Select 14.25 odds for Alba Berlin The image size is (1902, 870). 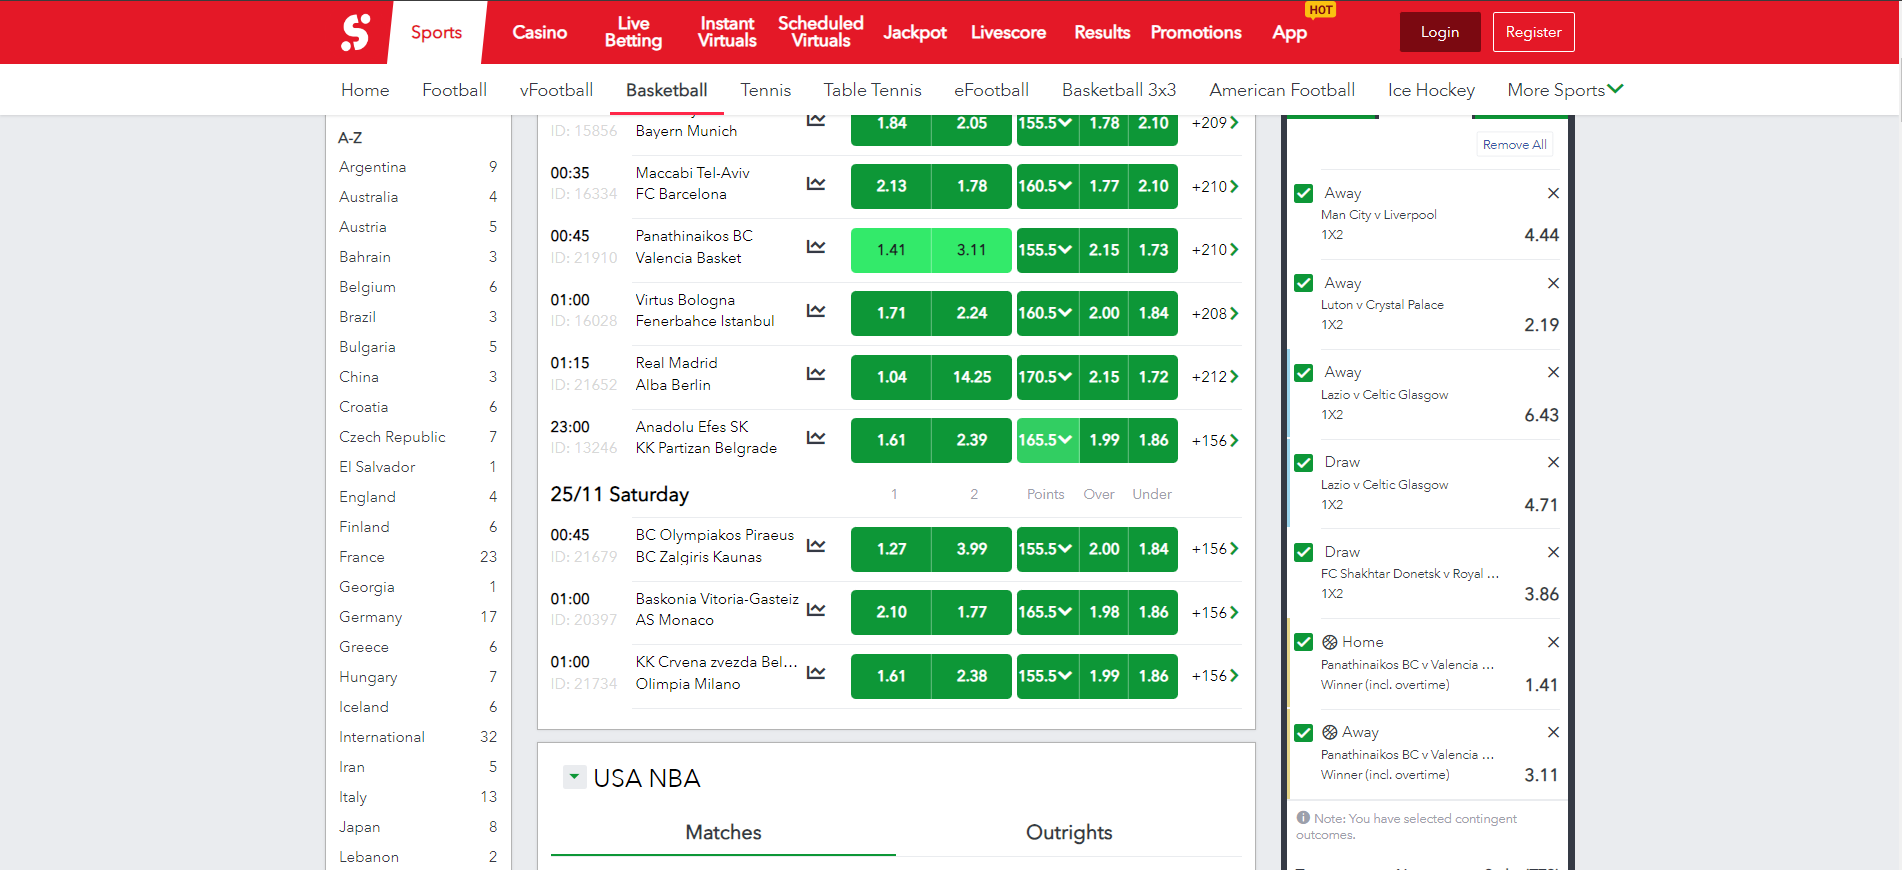click(972, 377)
